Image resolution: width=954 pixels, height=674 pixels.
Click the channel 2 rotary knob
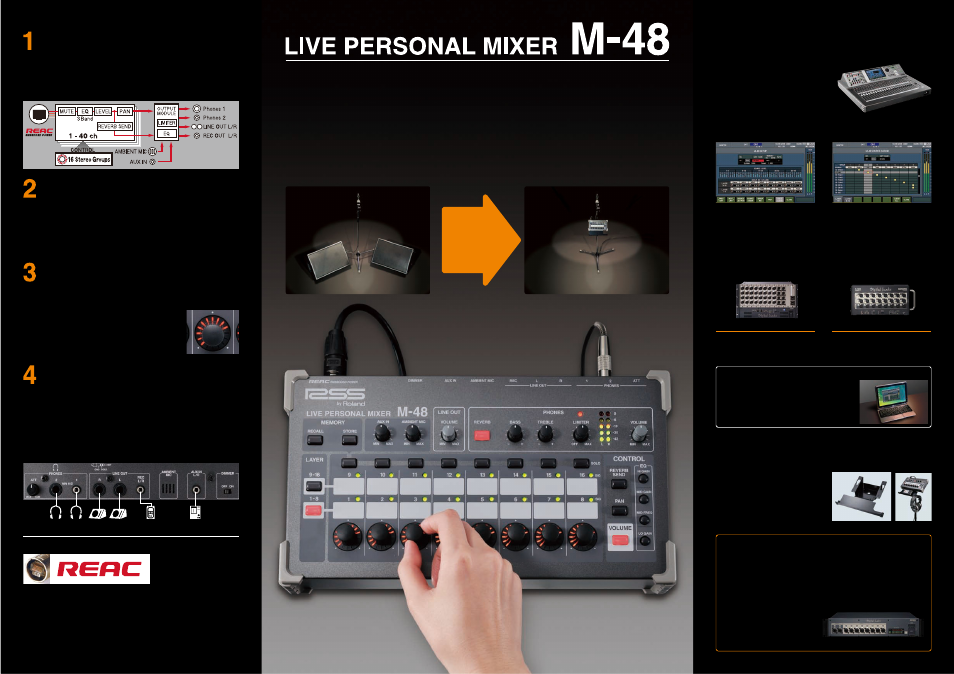[x=381, y=537]
